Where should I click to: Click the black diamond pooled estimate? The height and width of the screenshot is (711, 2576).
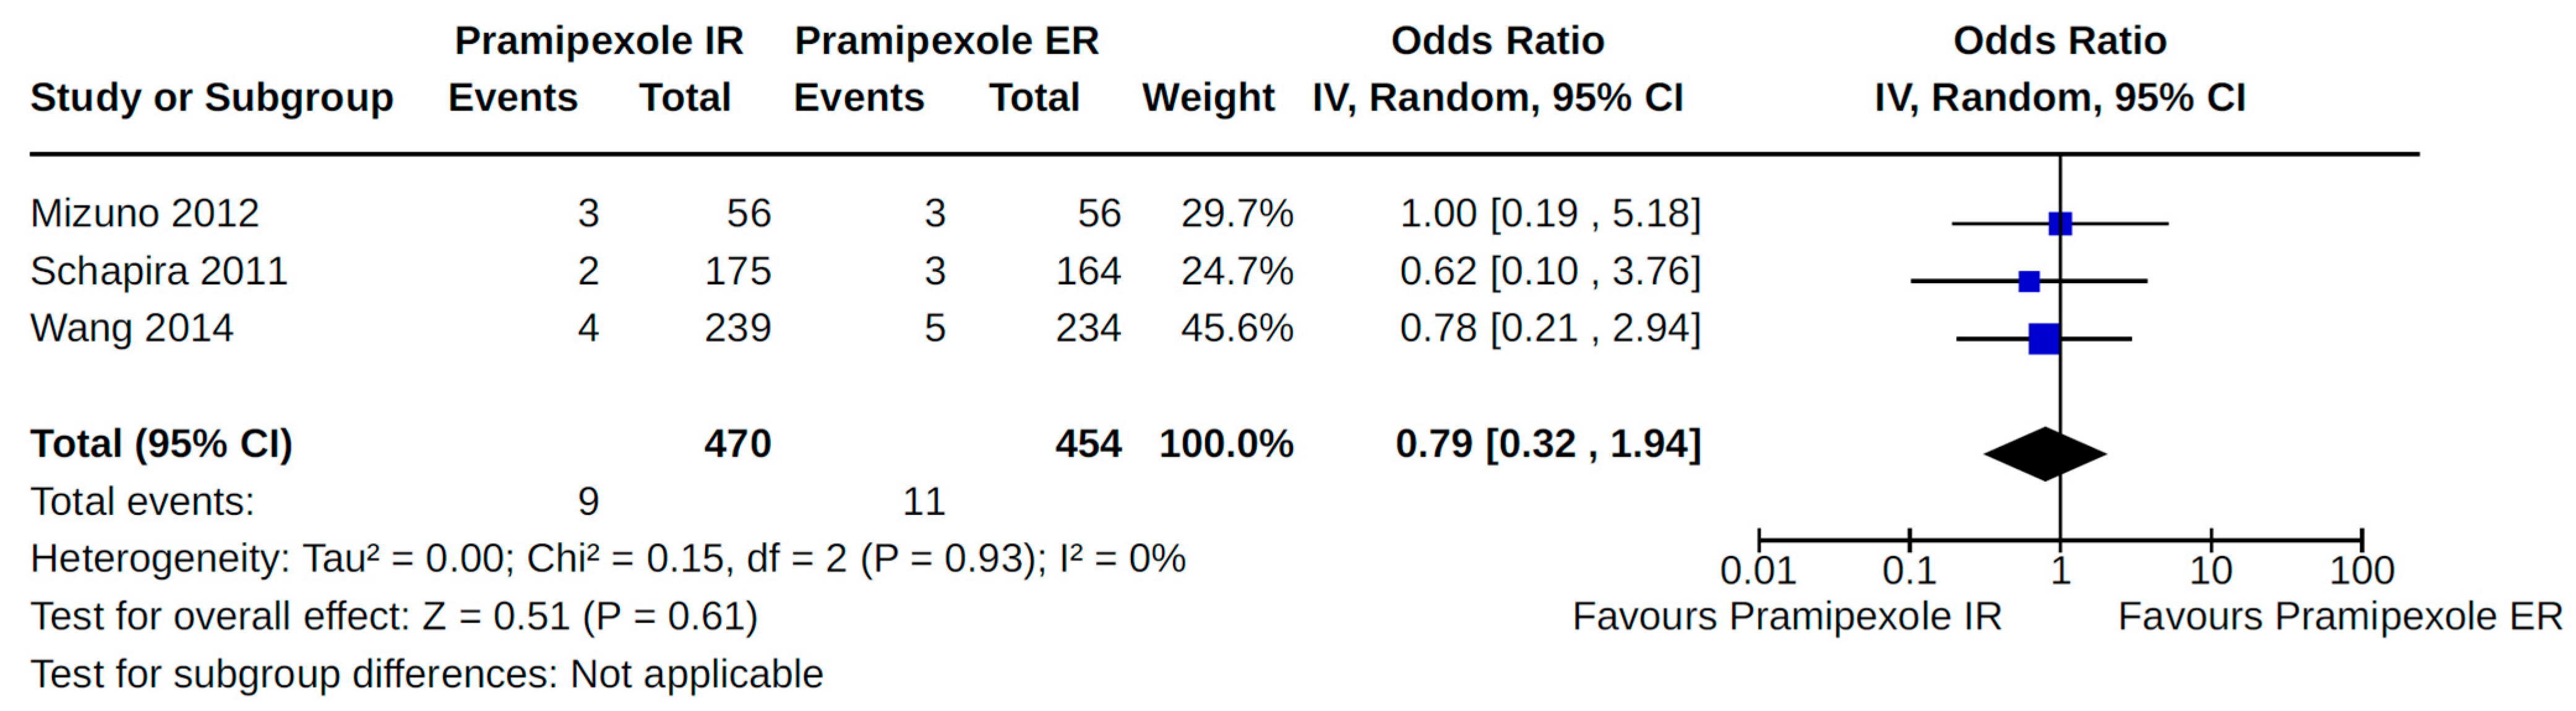coord(2045,454)
